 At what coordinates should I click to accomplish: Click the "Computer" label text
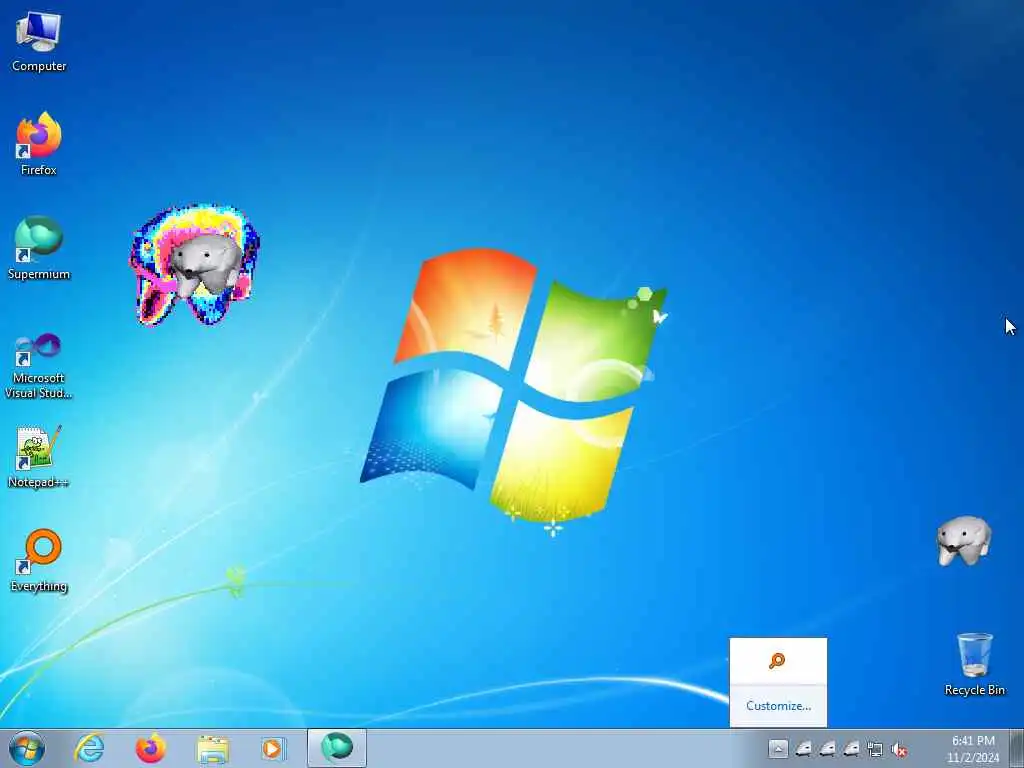point(39,66)
